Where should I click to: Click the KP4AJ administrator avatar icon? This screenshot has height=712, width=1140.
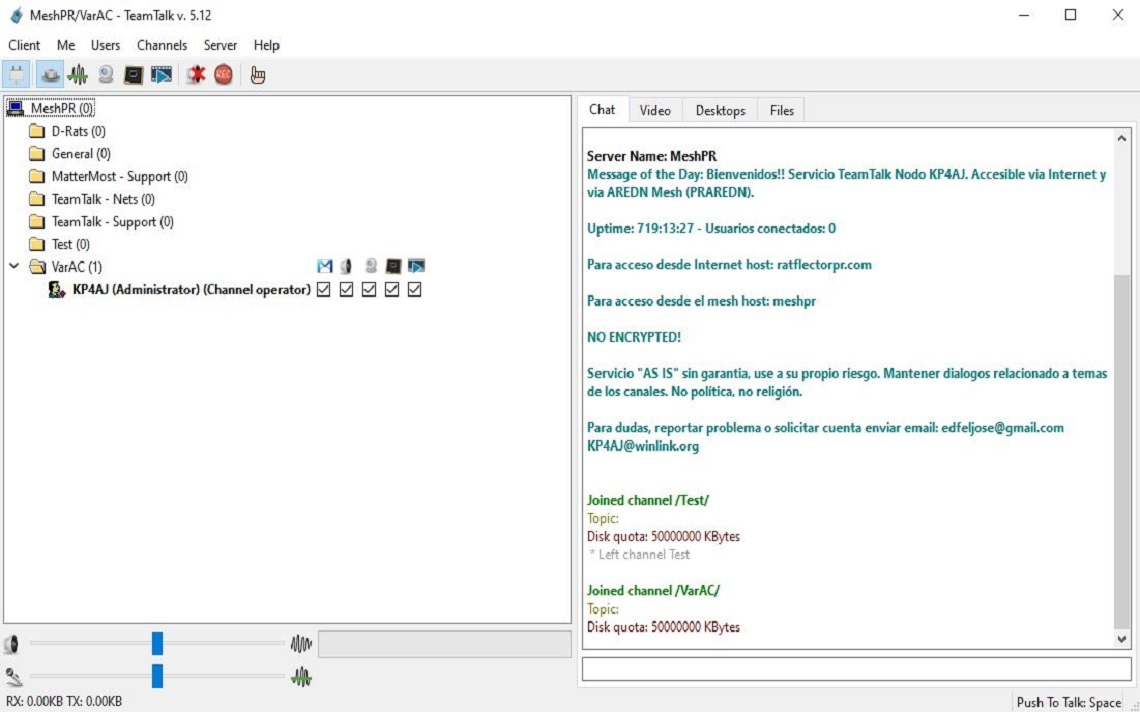pyautogui.click(x=57, y=289)
